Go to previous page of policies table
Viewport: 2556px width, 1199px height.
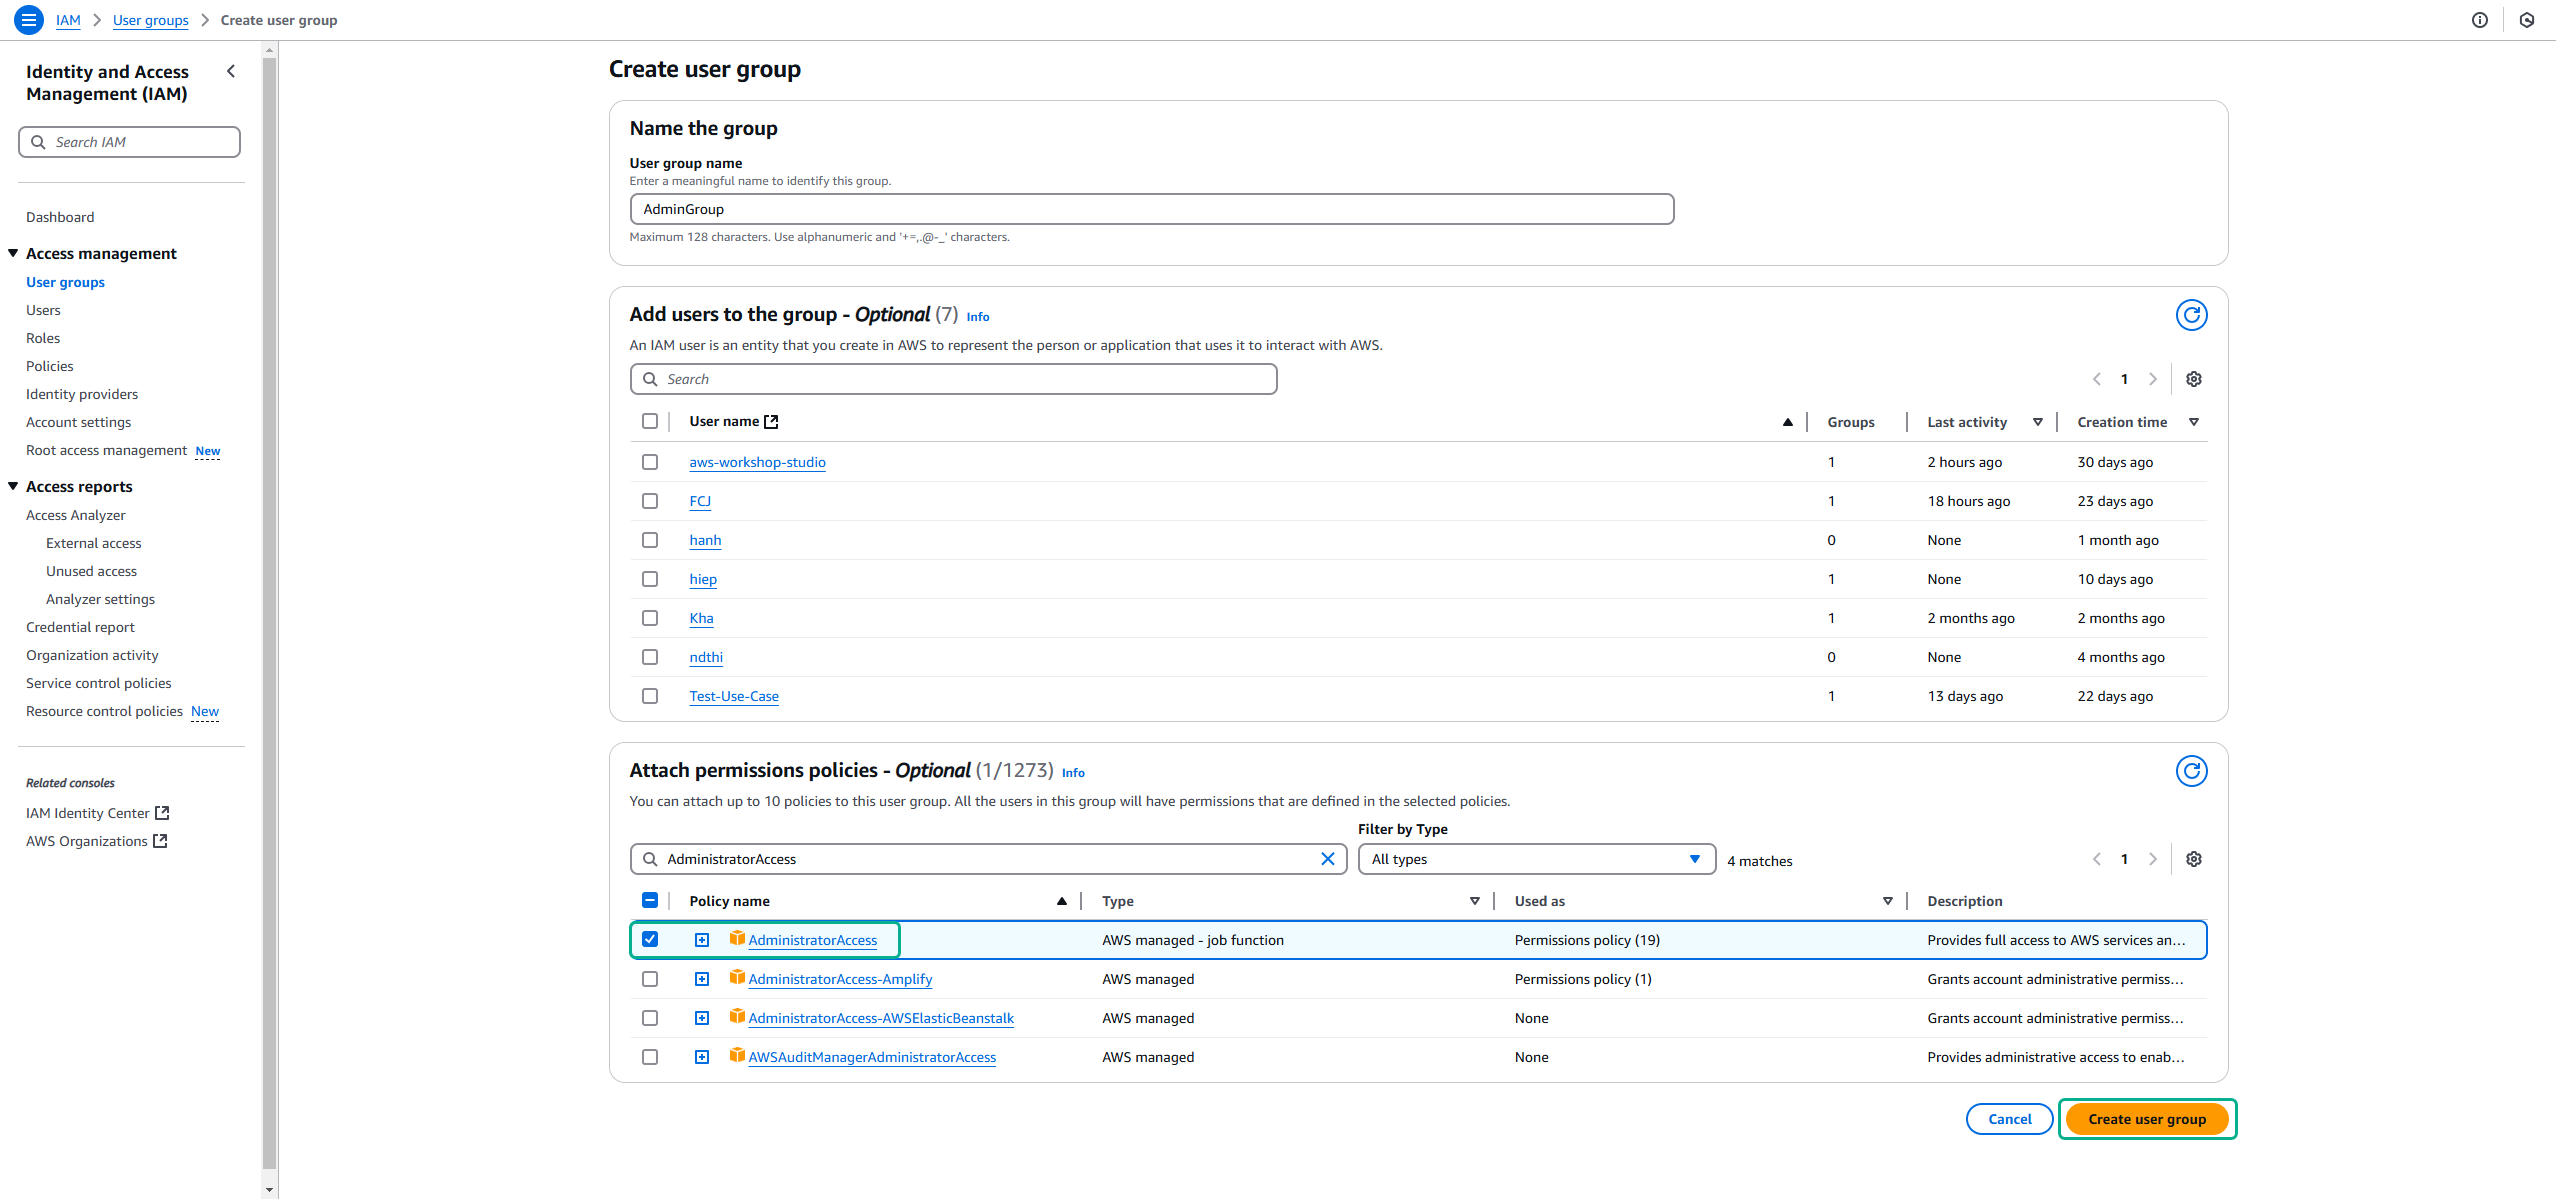click(2096, 859)
